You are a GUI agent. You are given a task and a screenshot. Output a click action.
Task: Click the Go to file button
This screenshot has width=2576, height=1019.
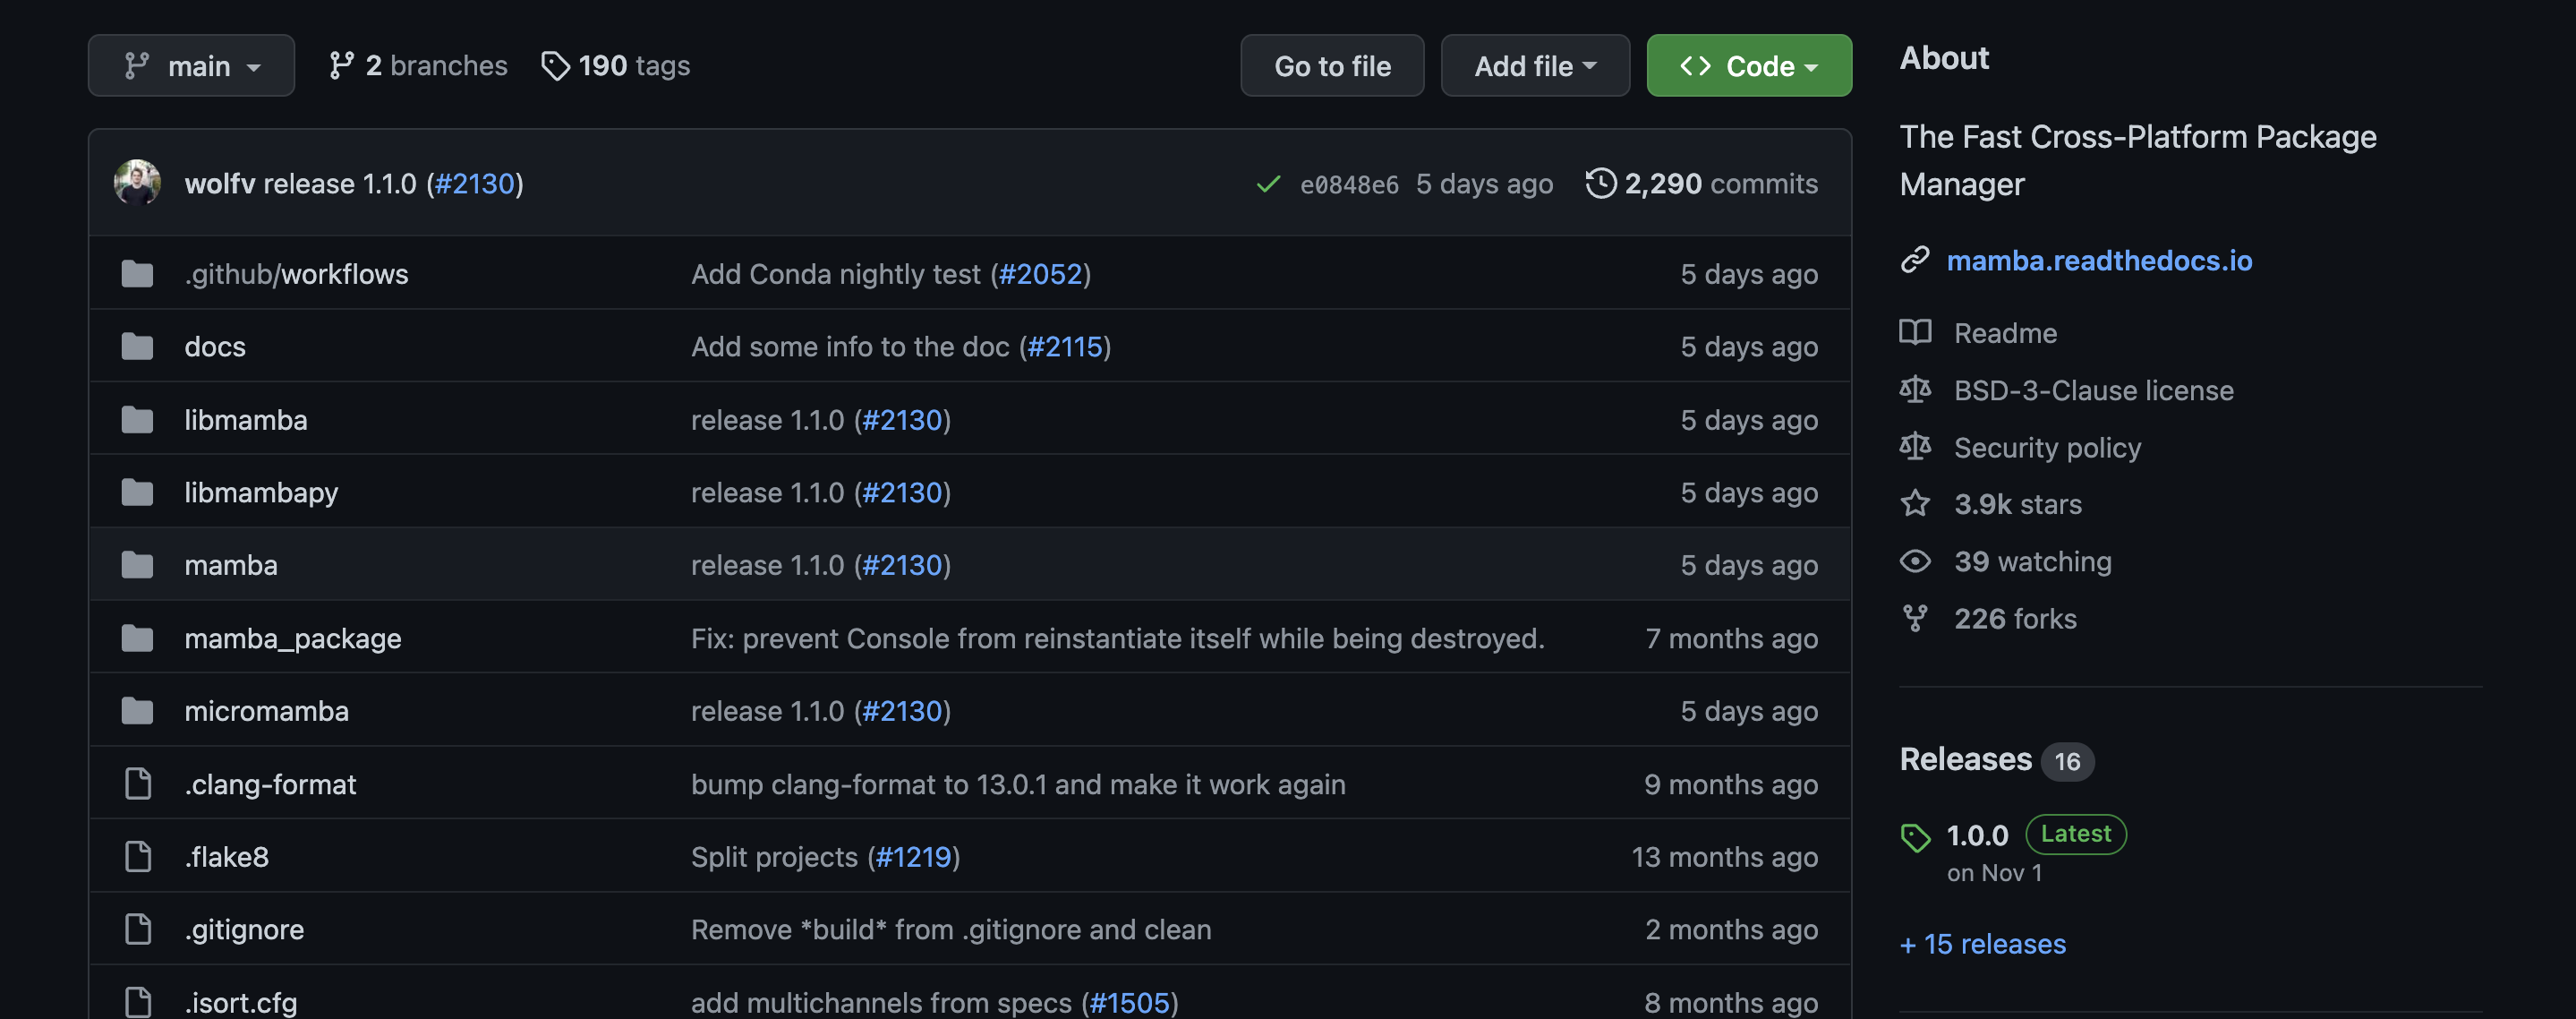click(x=1332, y=65)
